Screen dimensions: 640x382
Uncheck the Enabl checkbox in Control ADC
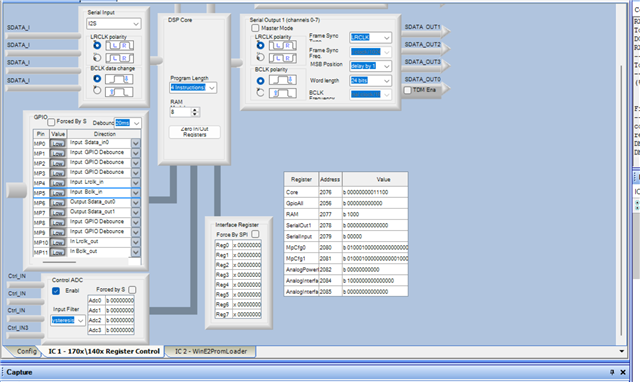click(56, 291)
